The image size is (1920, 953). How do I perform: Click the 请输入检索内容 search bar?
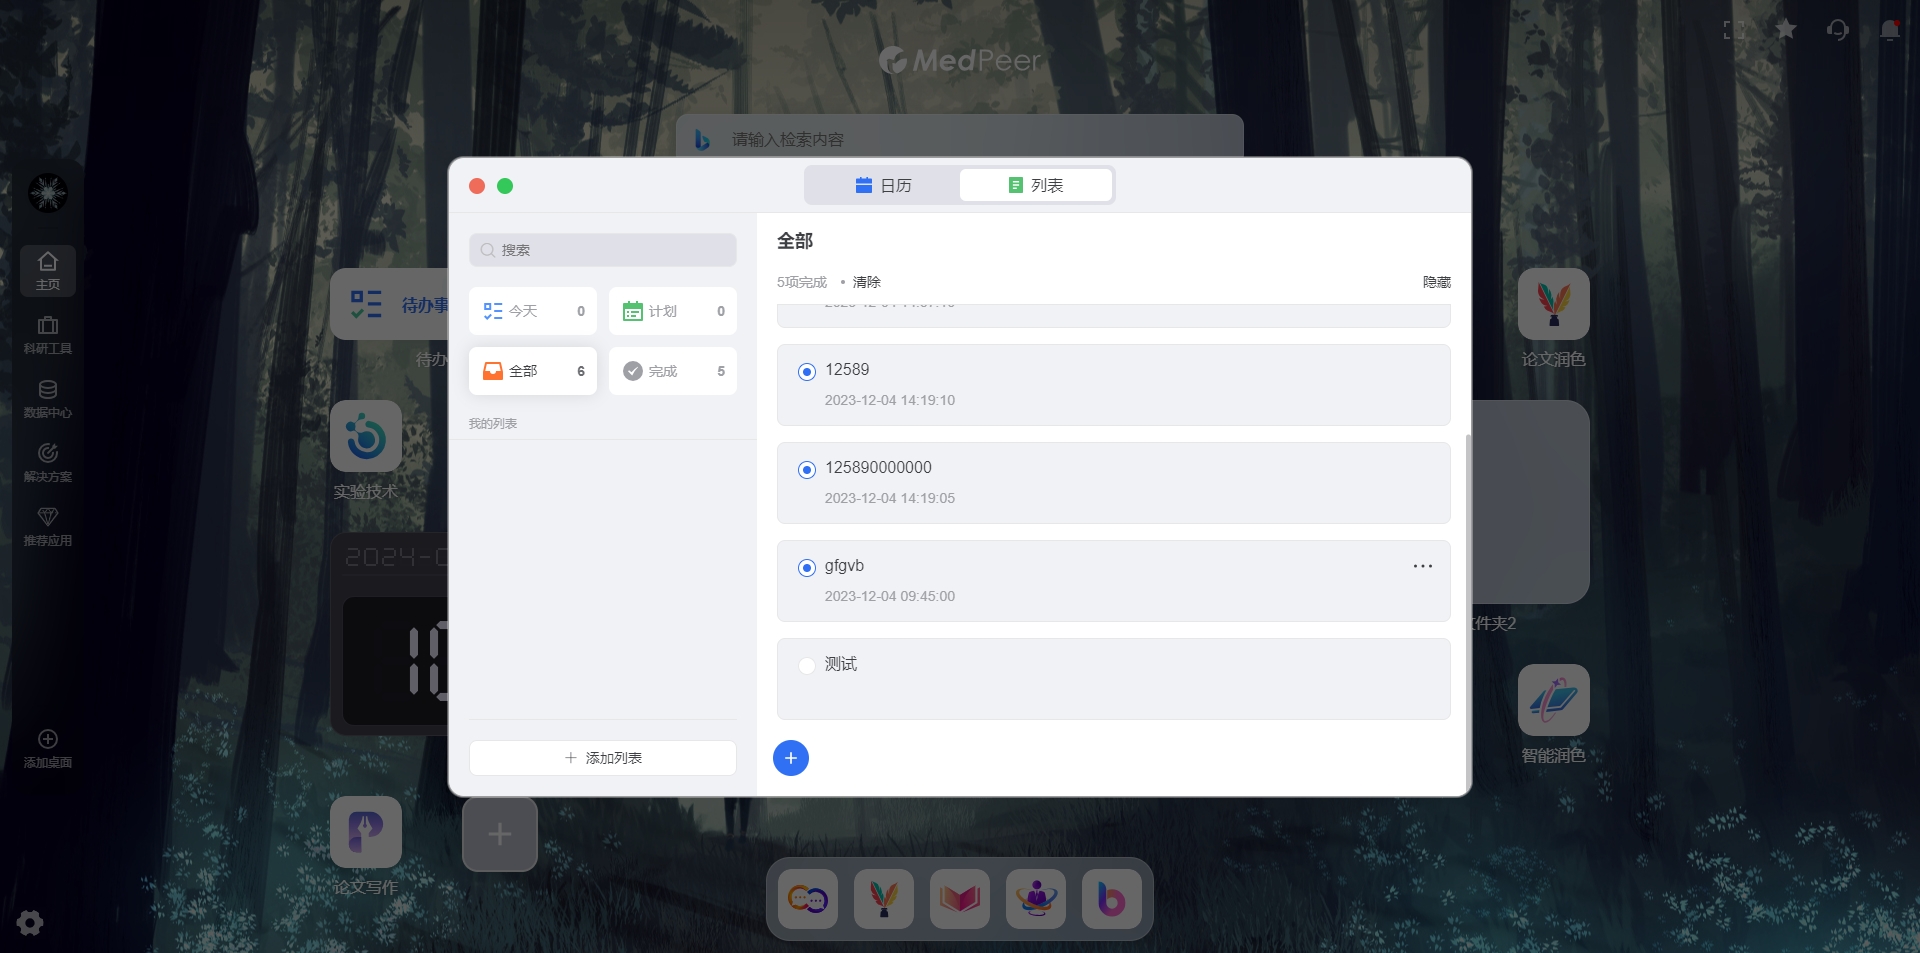click(960, 139)
